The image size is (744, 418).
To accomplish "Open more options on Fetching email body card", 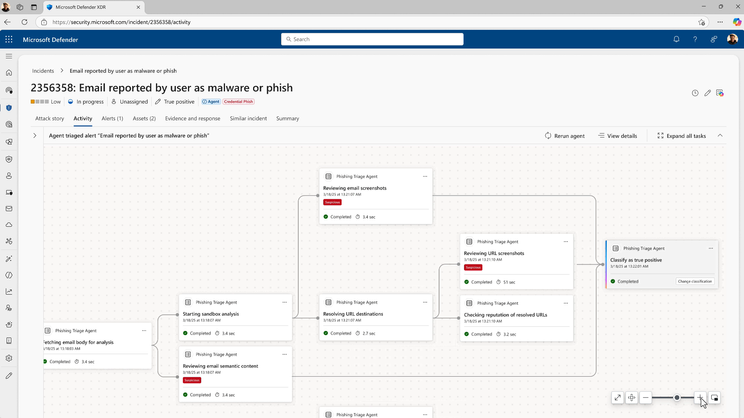I will click(144, 331).
